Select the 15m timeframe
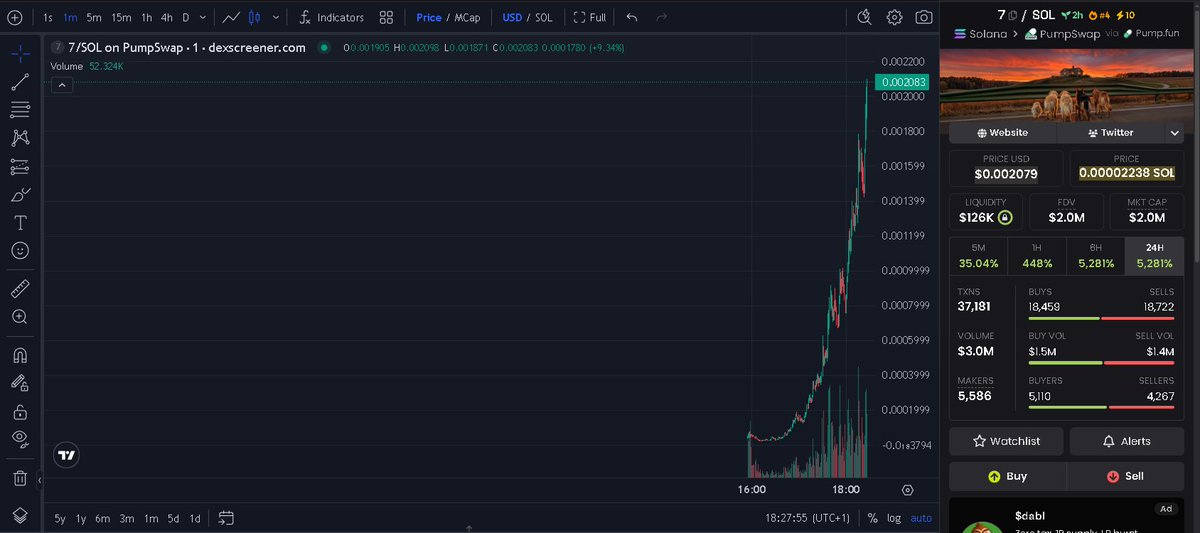Image resolution: width=1200 pixels, height=533 pixels. tap(121, 17)
